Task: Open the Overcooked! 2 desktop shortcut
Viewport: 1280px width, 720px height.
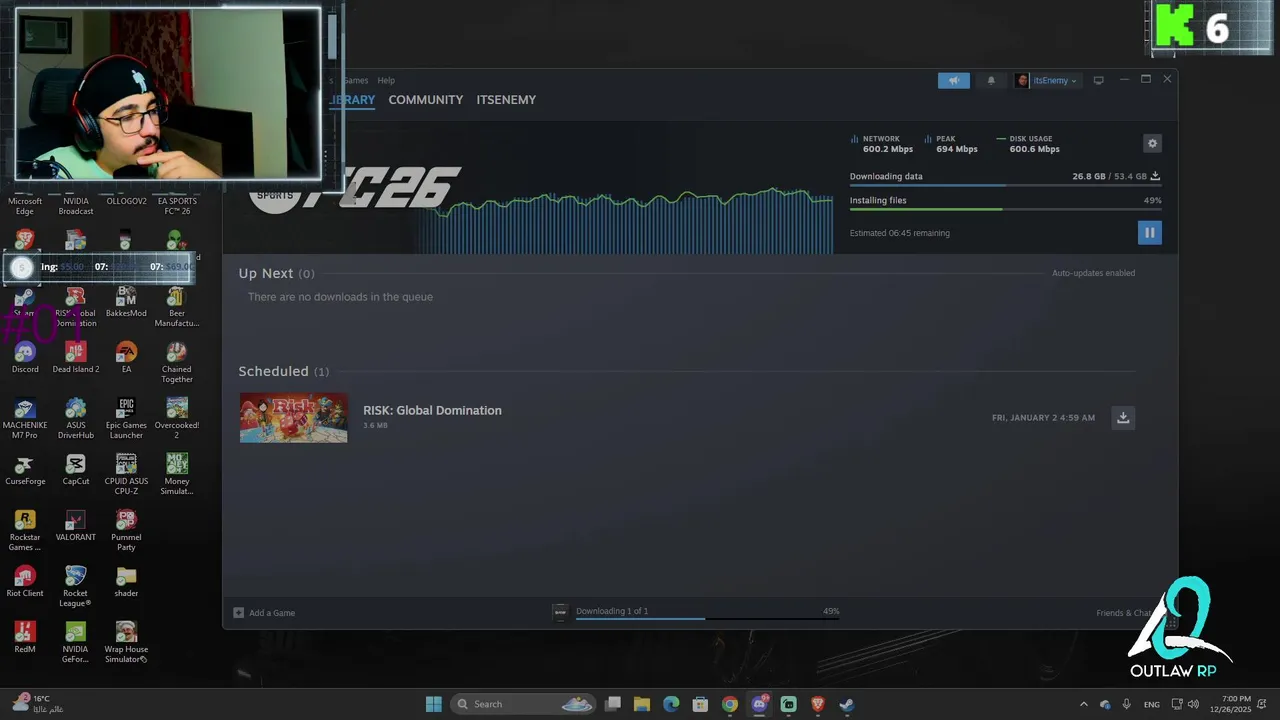Action: (177, 418)
